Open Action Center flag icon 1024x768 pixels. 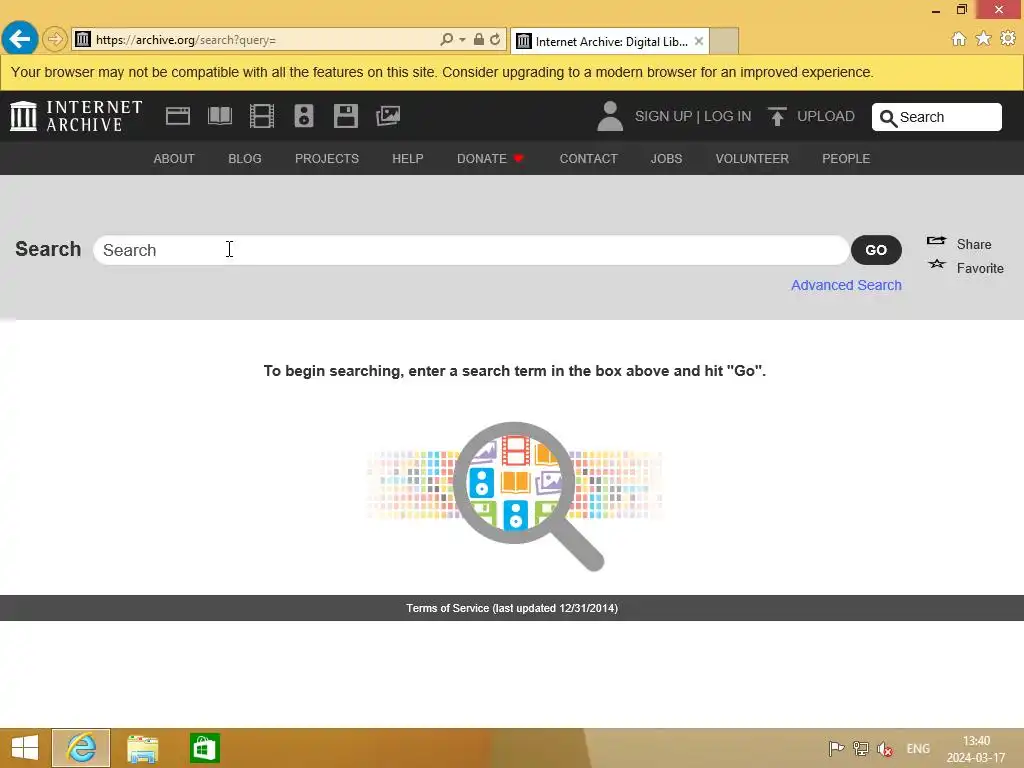[x=836, y=749]
